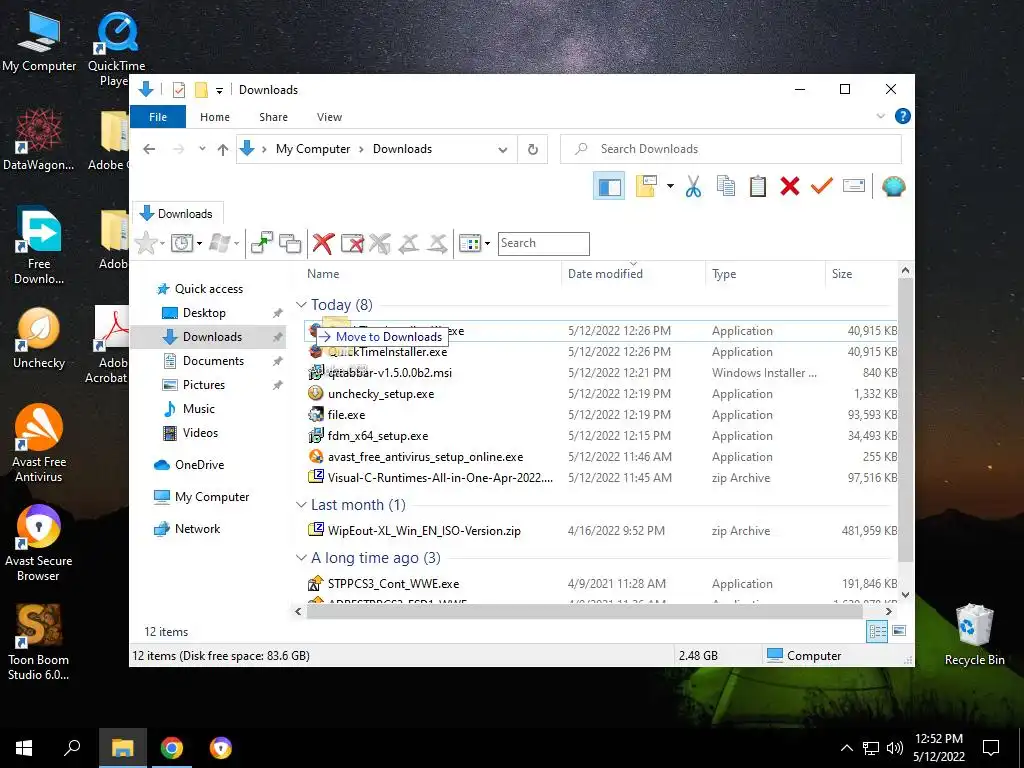1024x768 pixels.
Task: Open dropdown arrow beside Recently Closed clock
Action: coord(199,244)
